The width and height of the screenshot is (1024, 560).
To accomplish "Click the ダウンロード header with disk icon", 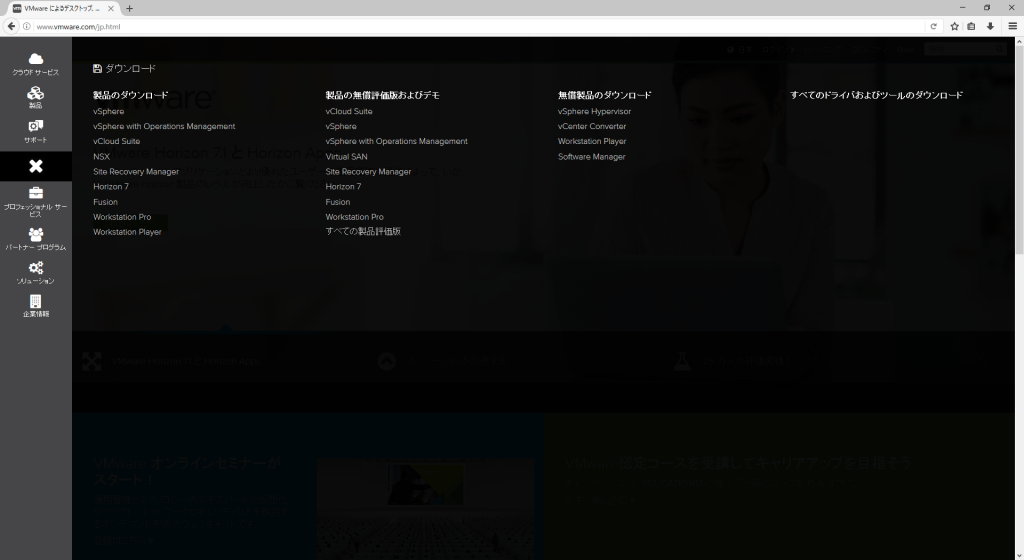I will tap(124, 69).
